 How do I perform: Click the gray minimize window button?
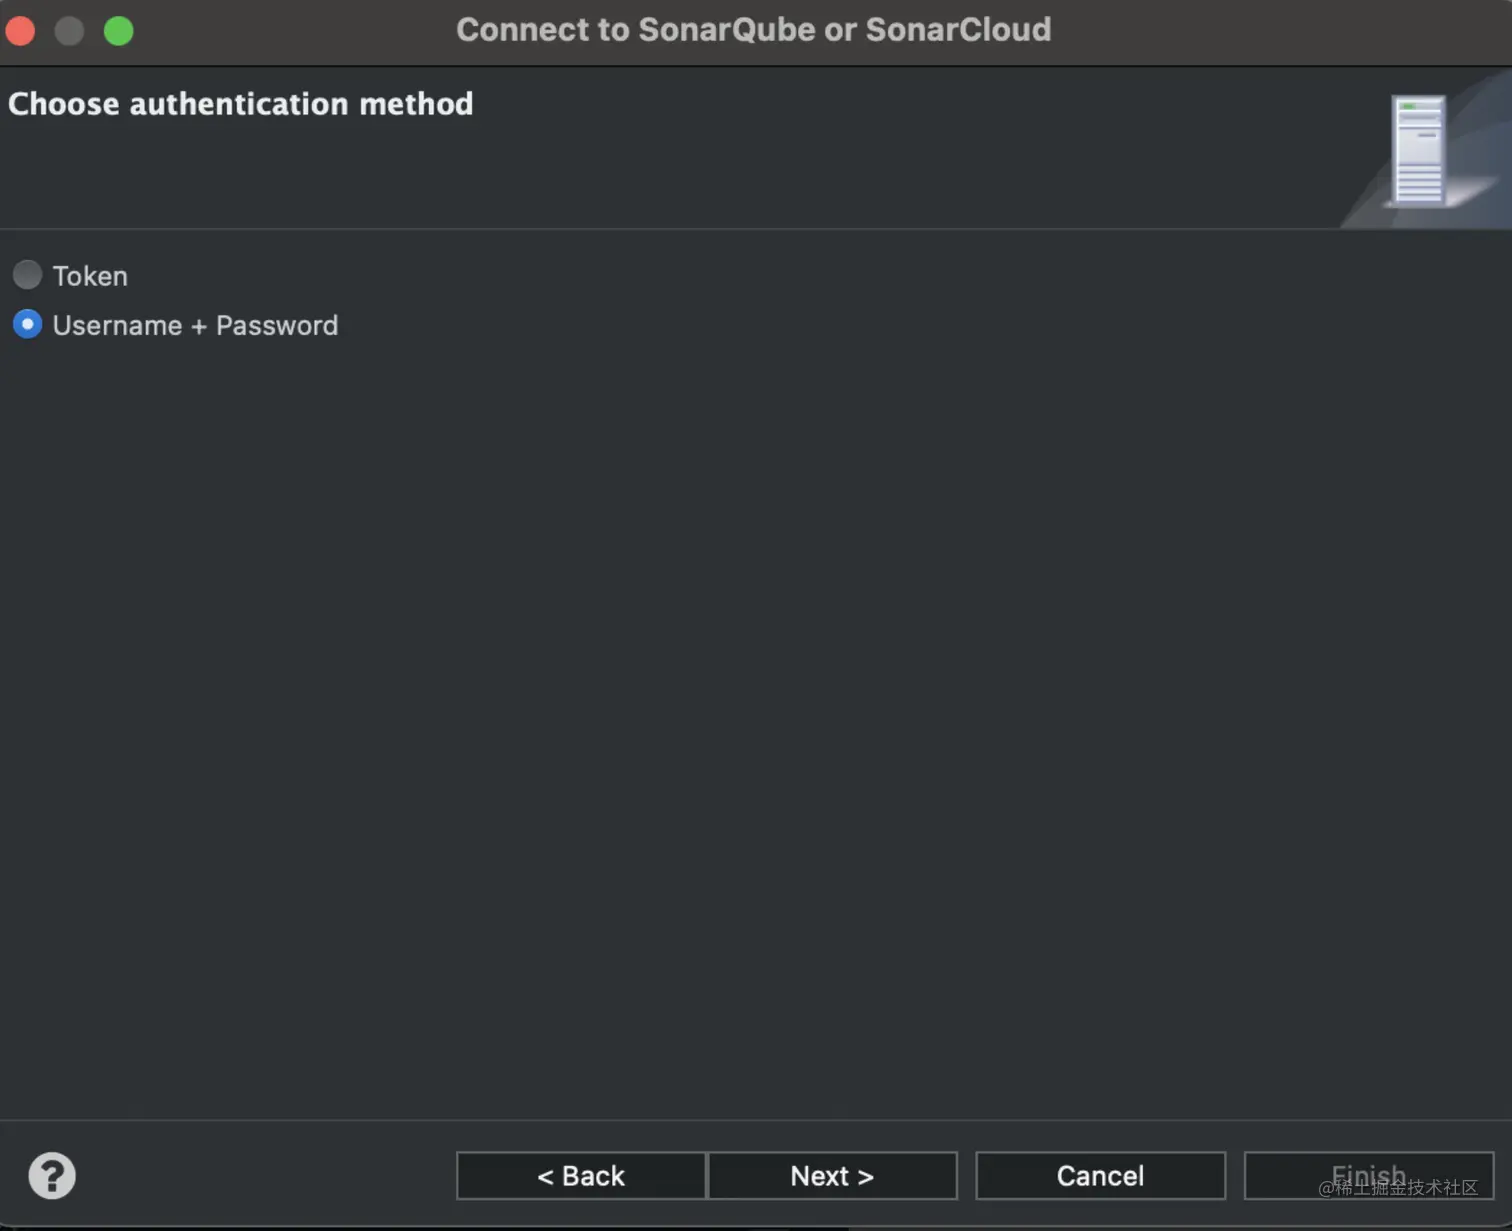coord(69,31)
